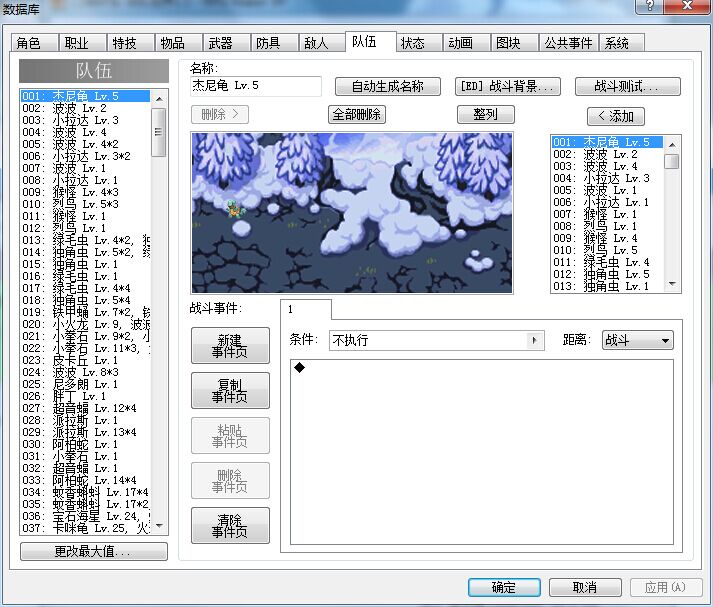The height and width of the screenshot is (607, 713).
Task: Open the 特技 tab
Action: [131, 43]
